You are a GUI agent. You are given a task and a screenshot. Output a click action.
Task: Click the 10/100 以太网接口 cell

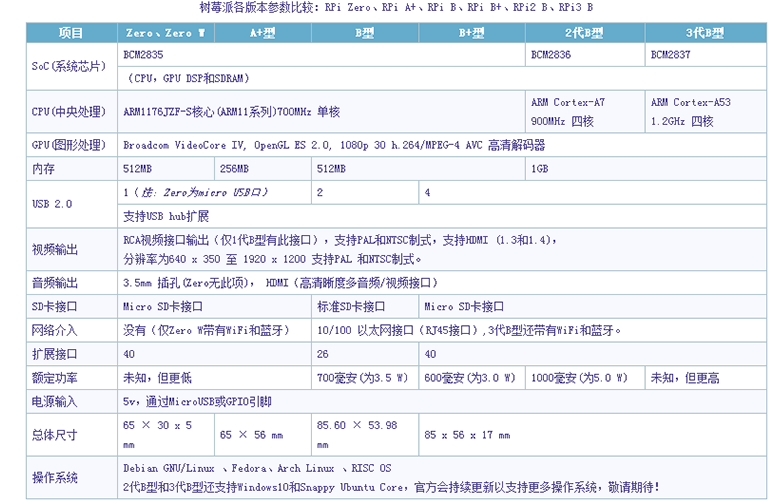tap(539, 330)
